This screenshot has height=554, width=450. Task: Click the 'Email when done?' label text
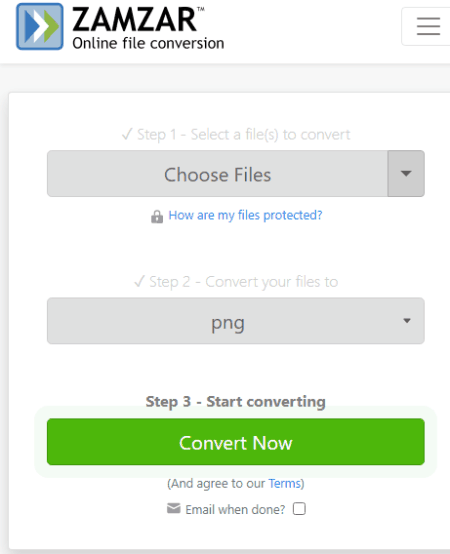[235, 509]
